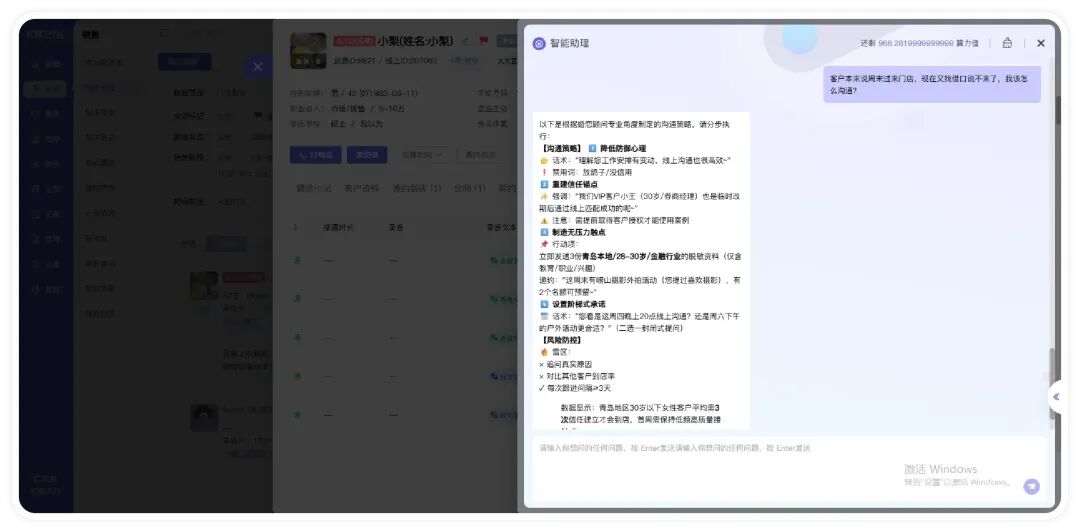This screenshot has width=1080, height=532.
Task: Collapse the side panel with the double-chevron handle
Action: [x=1056, y=397]
